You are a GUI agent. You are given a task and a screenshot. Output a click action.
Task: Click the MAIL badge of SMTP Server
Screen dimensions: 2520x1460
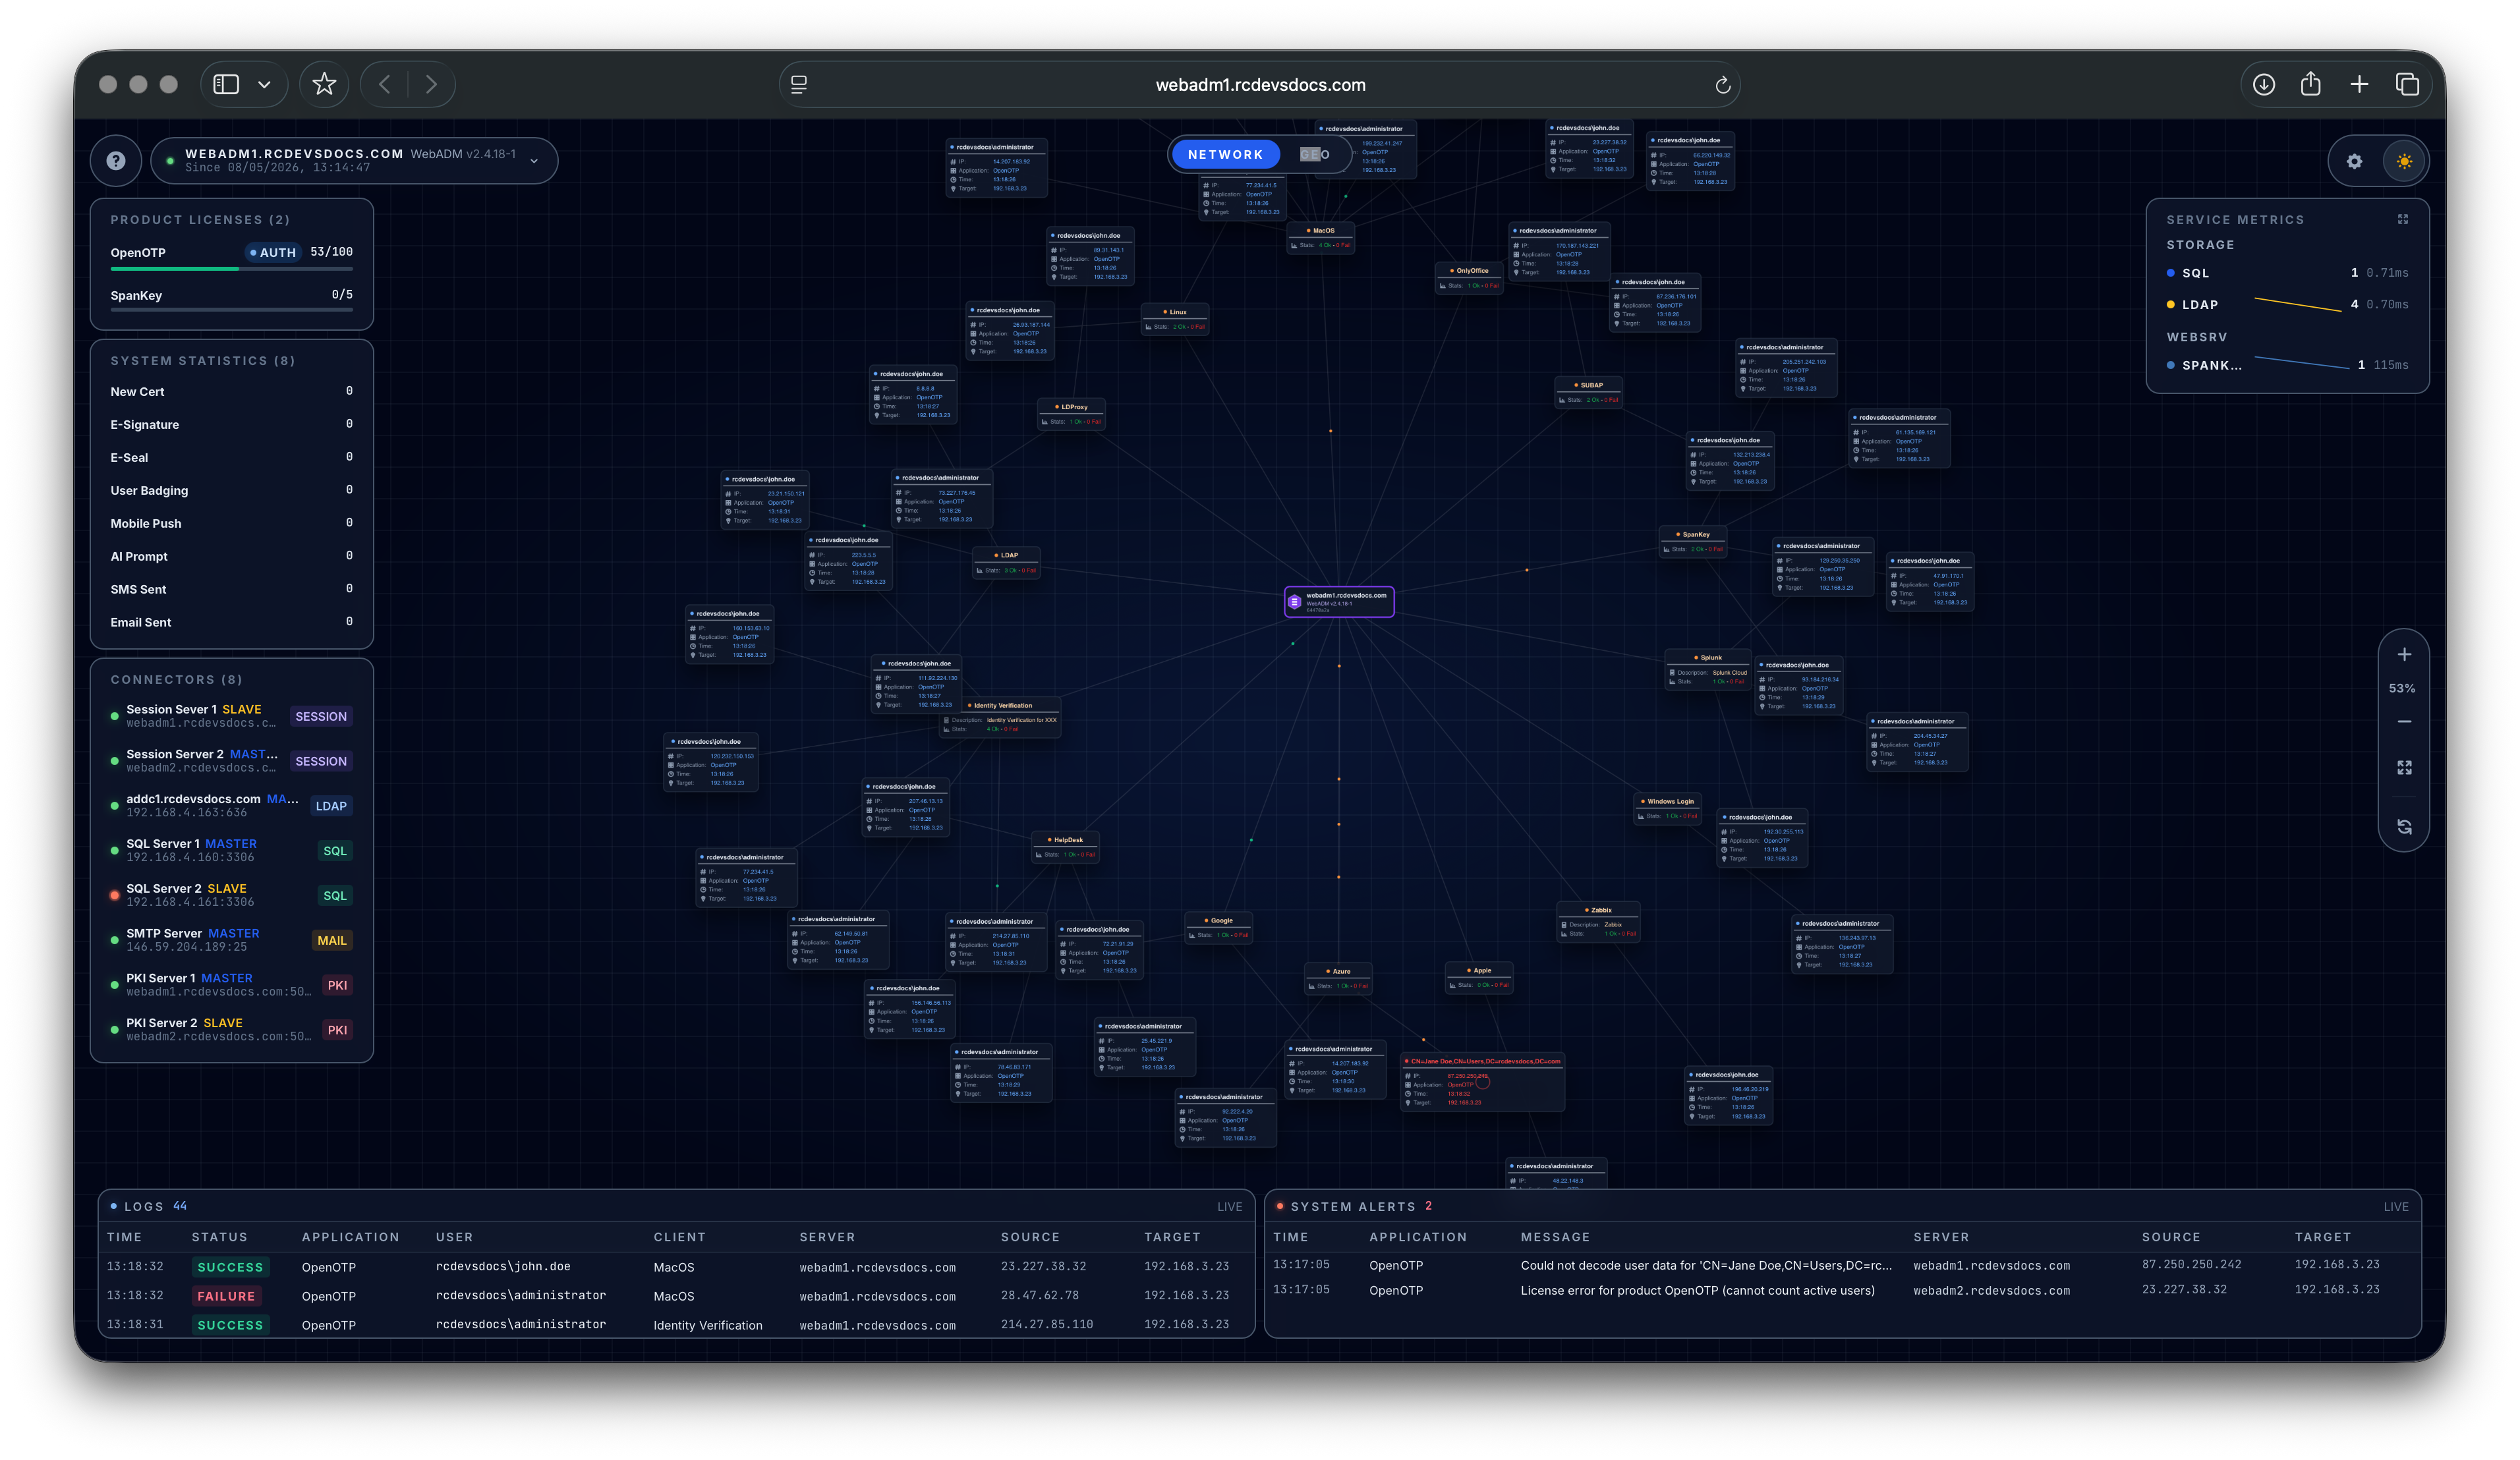(x=332, y=941)
